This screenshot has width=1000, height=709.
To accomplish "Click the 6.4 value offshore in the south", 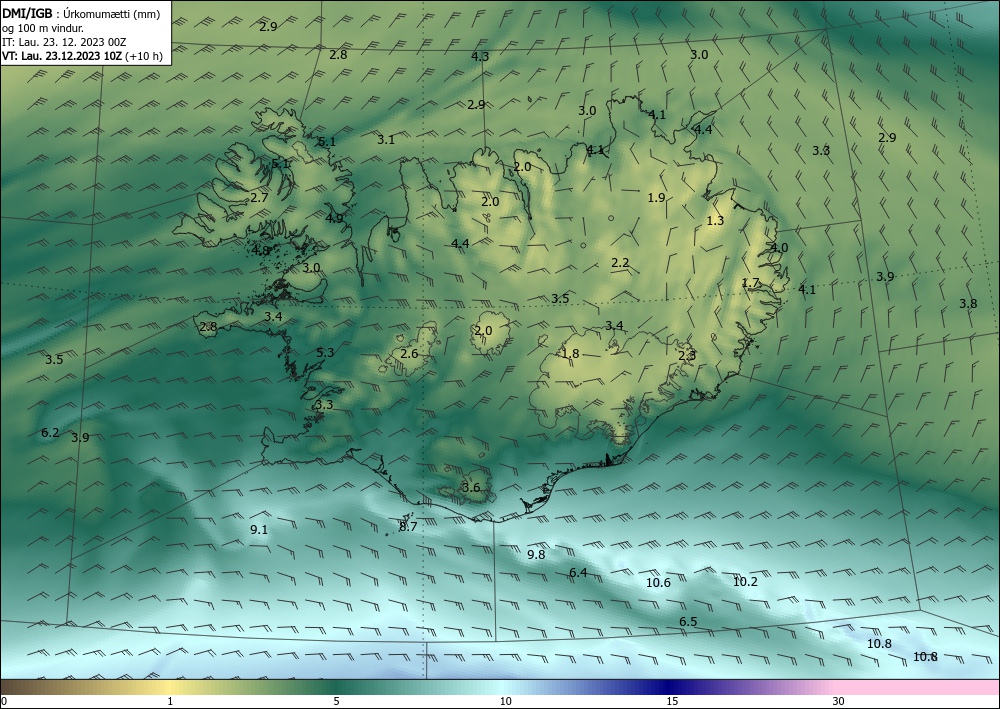I will [578, 573].
